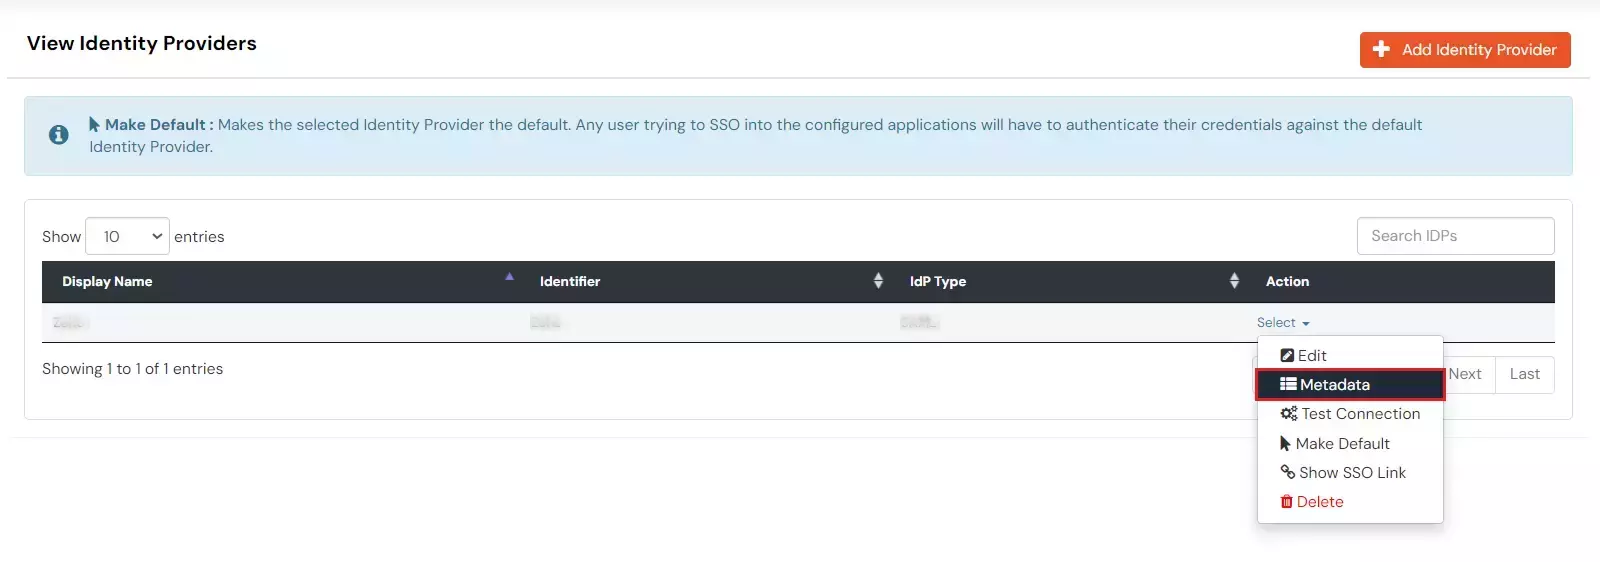Click the plus icon on Add Identity Provider

[x=1381, y=49]
